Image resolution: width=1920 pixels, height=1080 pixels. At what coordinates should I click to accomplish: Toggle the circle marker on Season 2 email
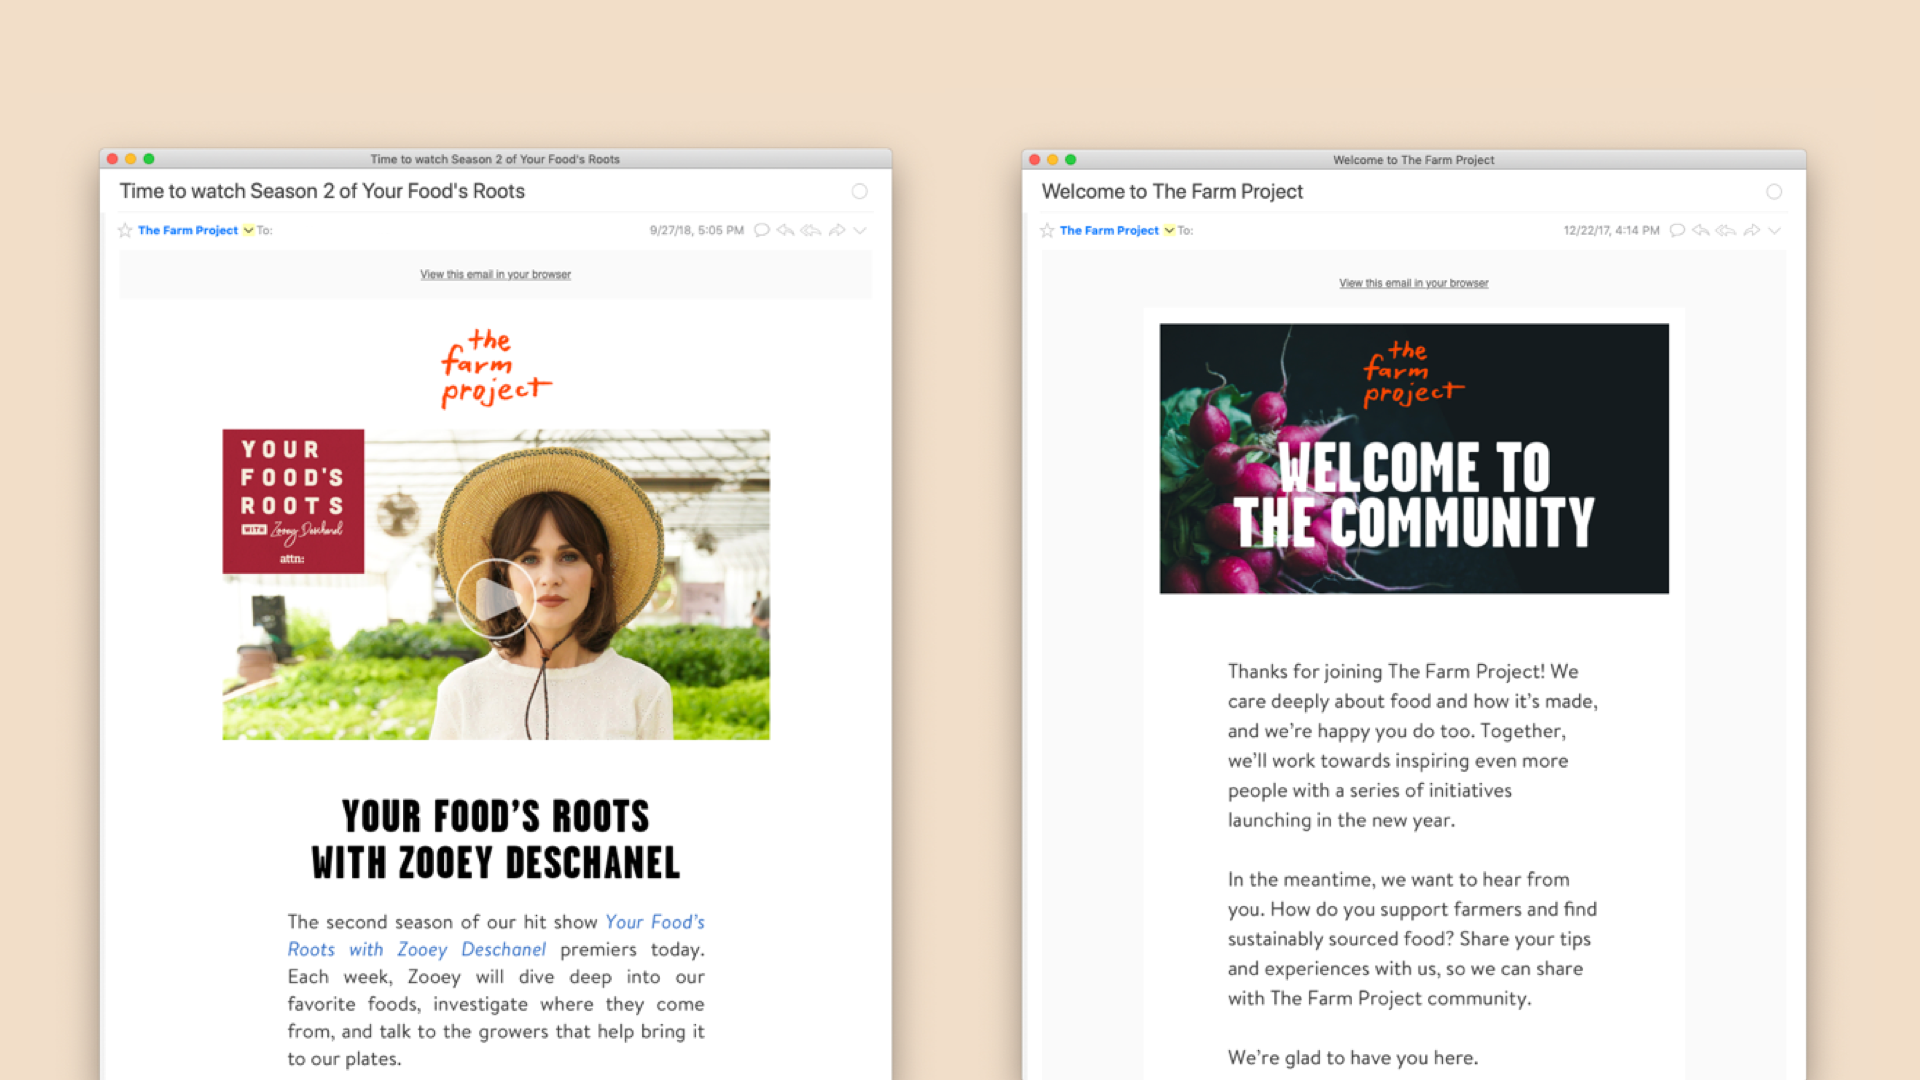[x=860, y=191]
